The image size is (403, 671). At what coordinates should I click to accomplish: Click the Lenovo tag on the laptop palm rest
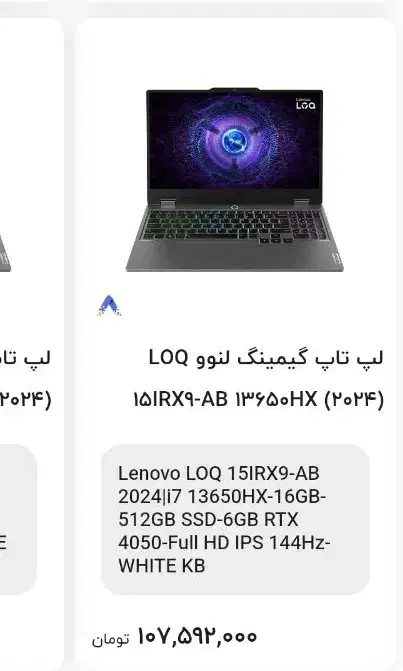337,258
